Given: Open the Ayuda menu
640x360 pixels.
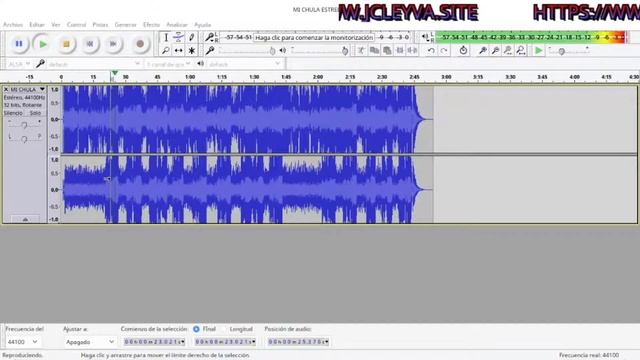Looking at the screenshot, I should pos(202,25).
